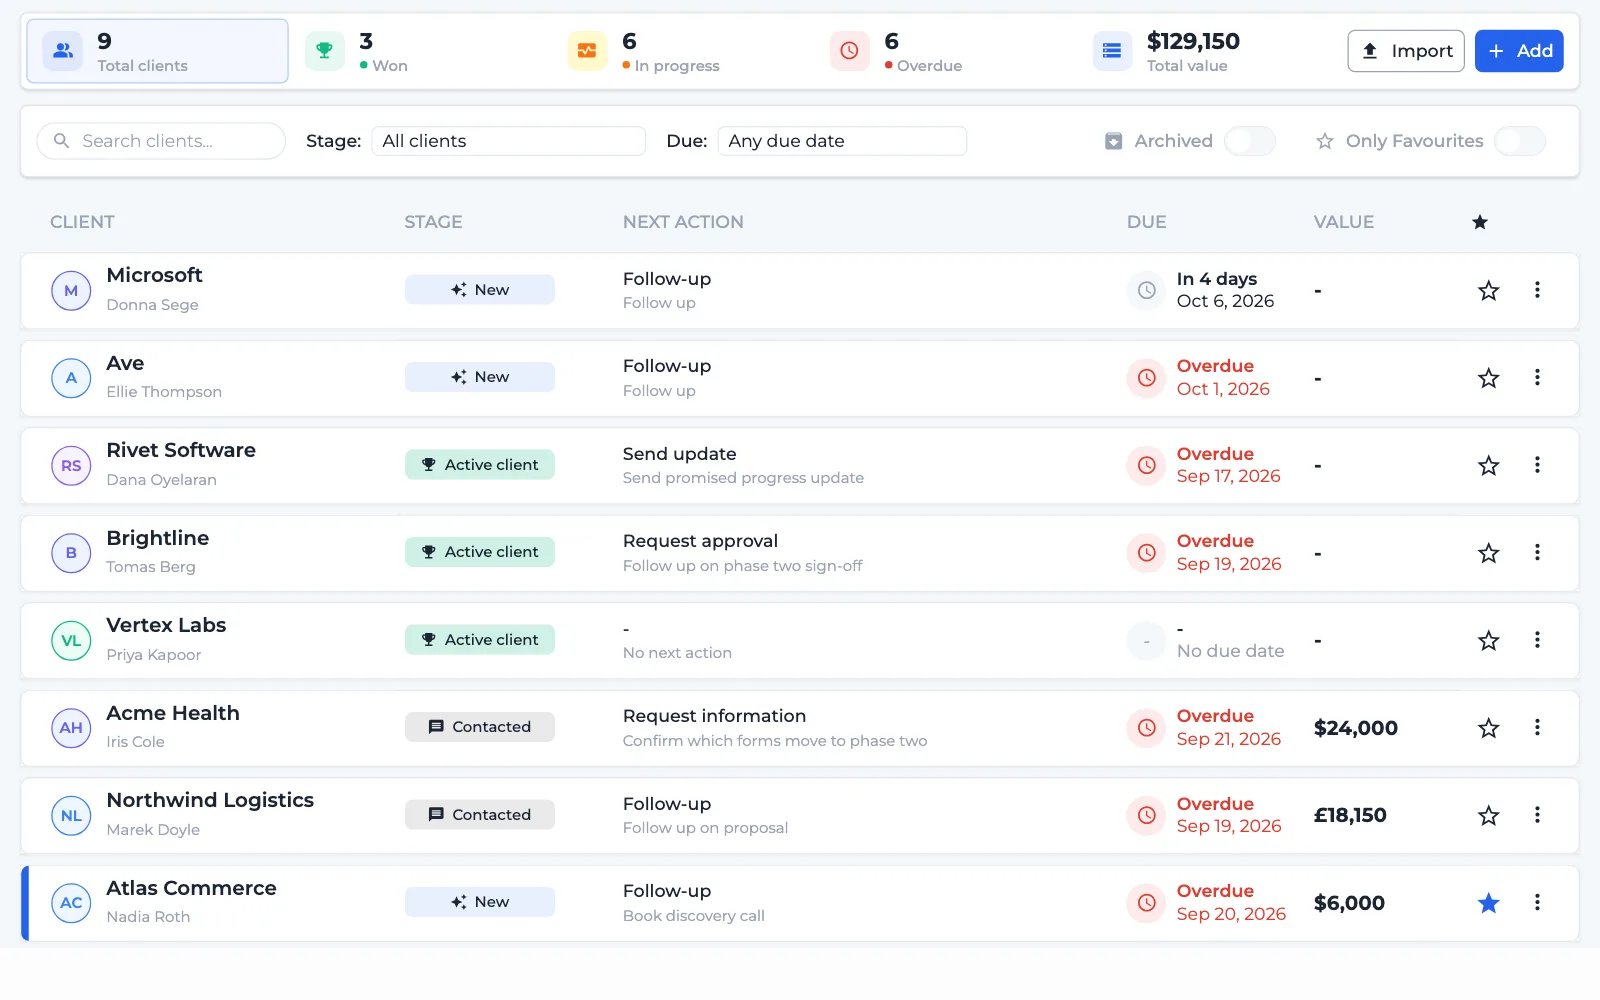This screenshot has width=1600, height=1000.
Task: Click the Contacted badge for Acme Health
Action: tap(480, 727)
